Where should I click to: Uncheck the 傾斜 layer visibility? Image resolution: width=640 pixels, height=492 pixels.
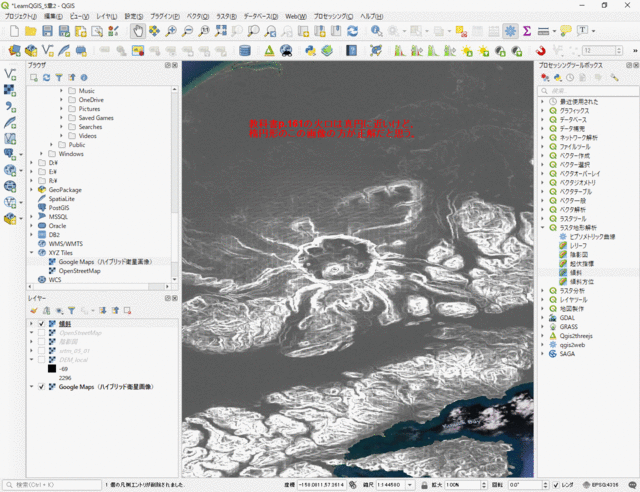pyautogui.click(x=41, y=324)
